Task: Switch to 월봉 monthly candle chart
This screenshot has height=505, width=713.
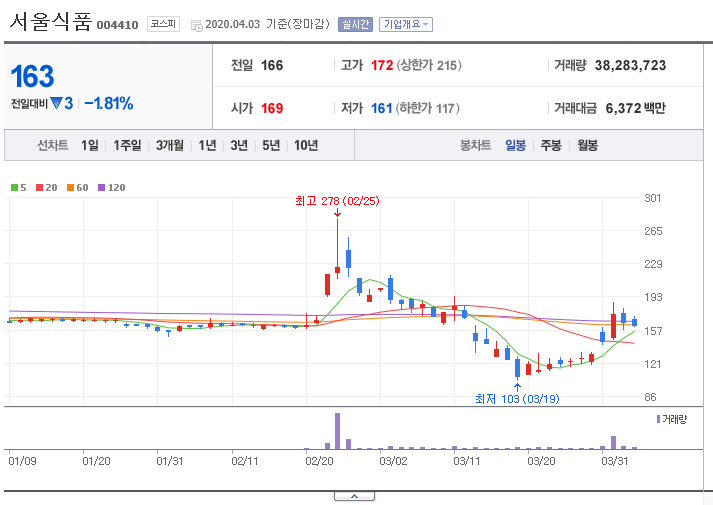Action: point(587,145)
